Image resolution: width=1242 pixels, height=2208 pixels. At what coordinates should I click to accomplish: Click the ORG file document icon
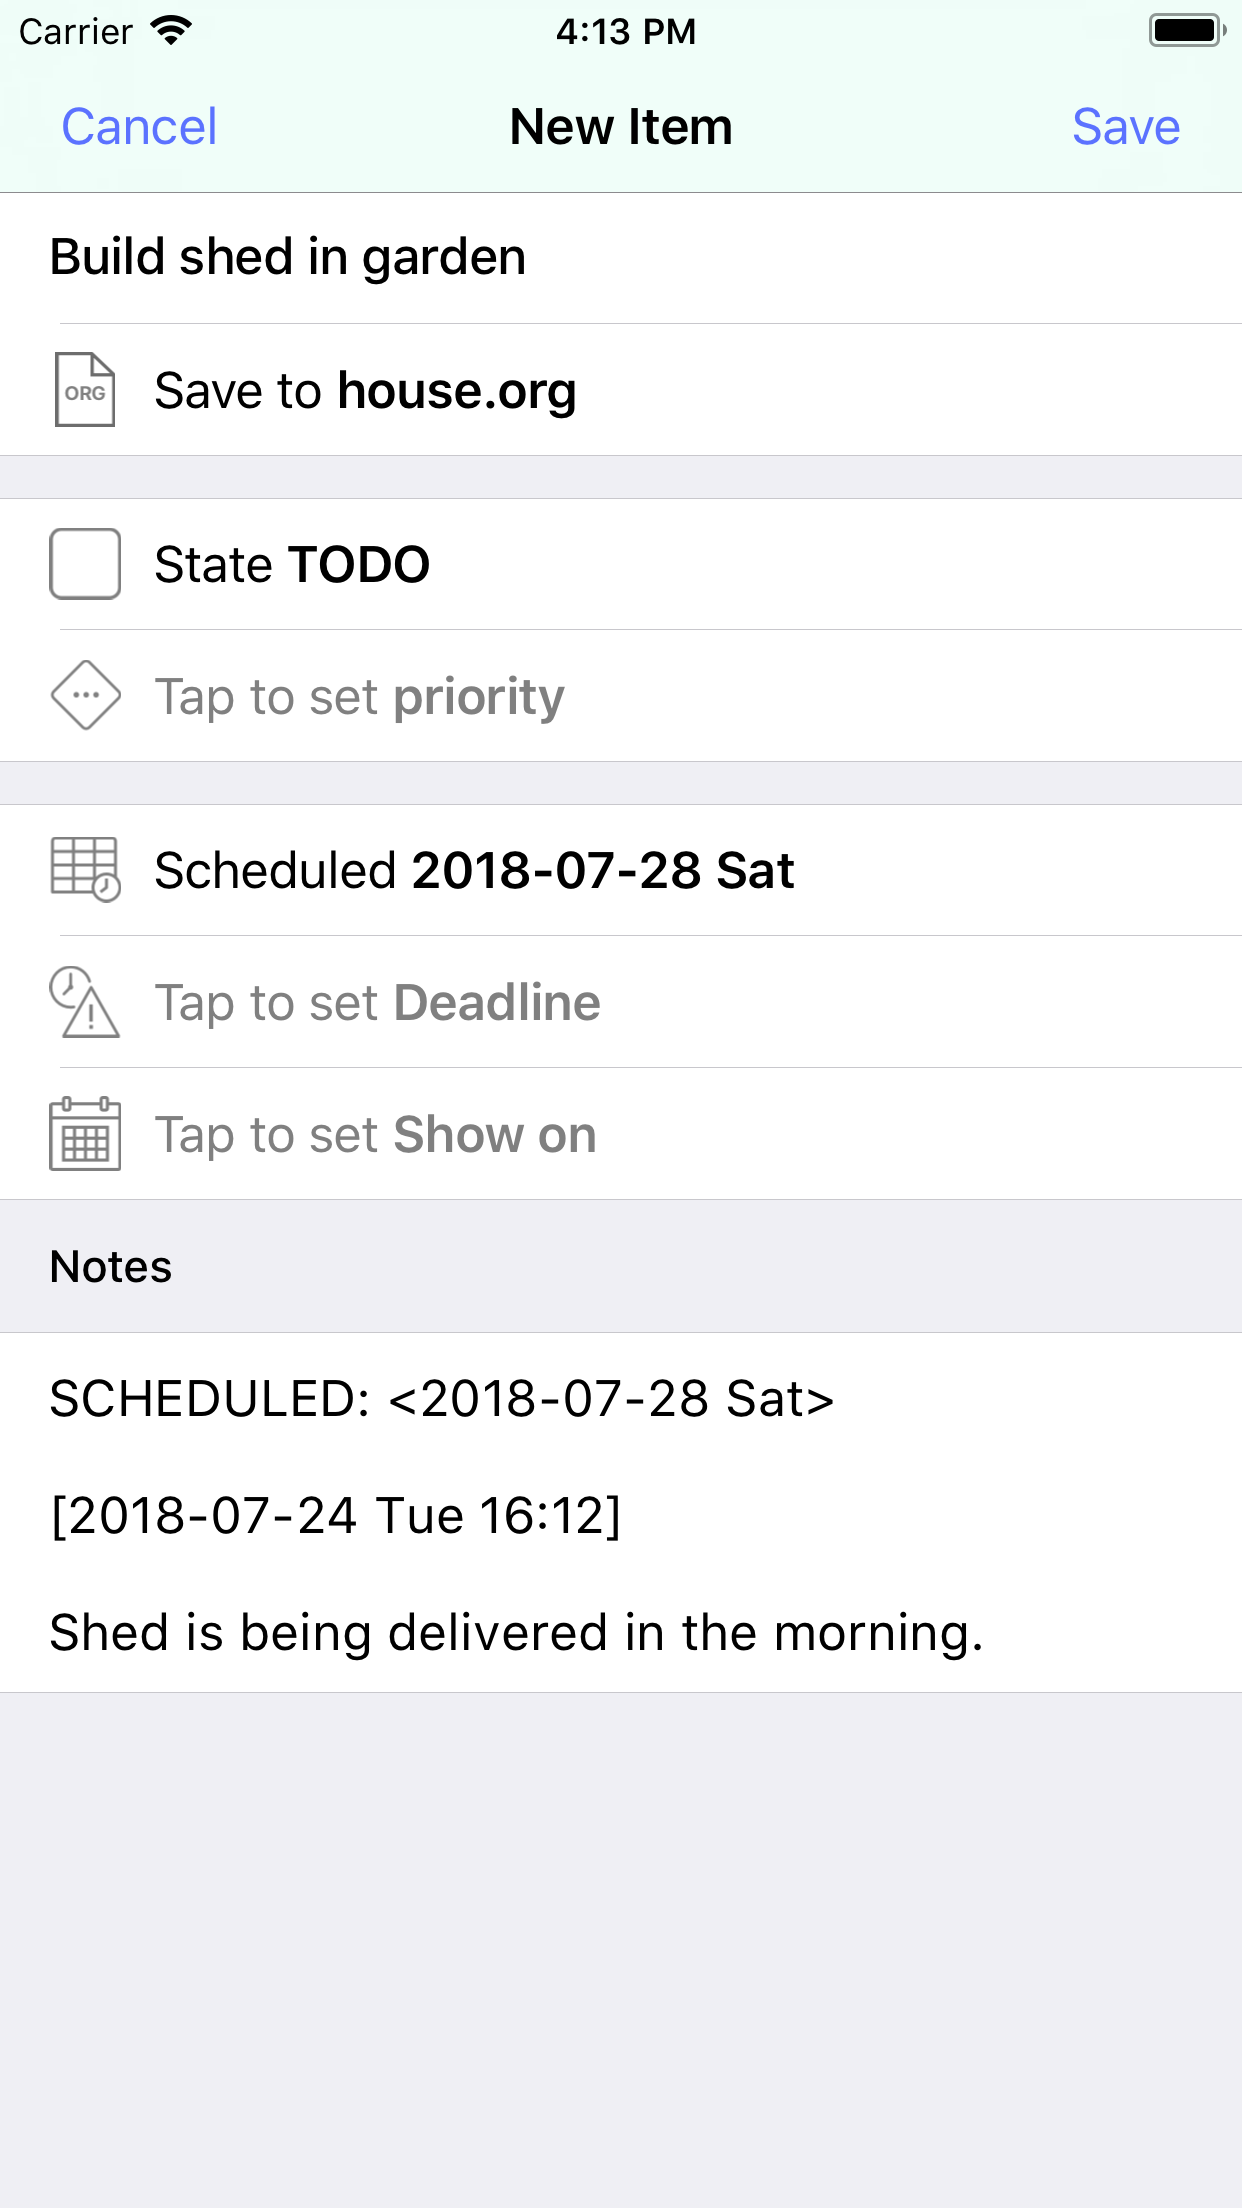click(85, 390)
